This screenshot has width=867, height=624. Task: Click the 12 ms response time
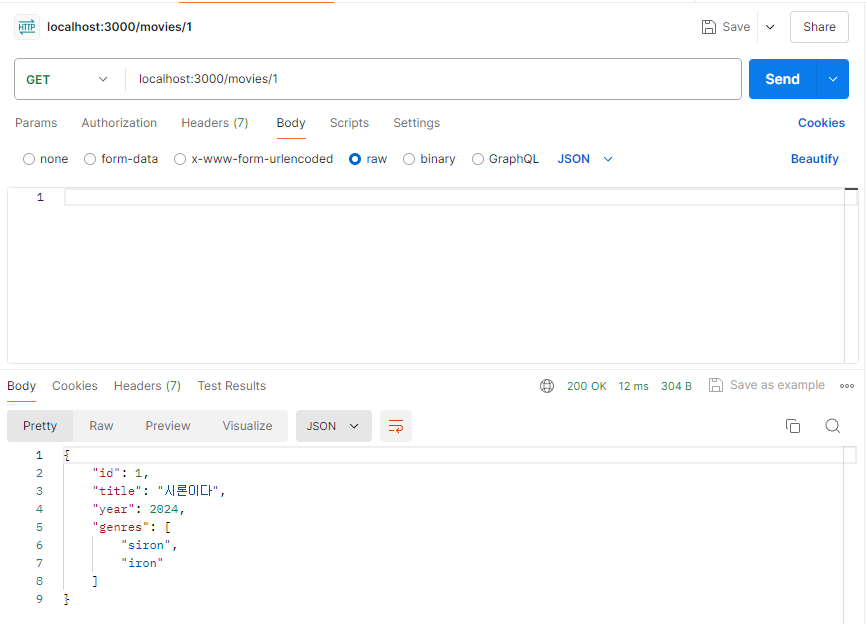pos(633,386)
